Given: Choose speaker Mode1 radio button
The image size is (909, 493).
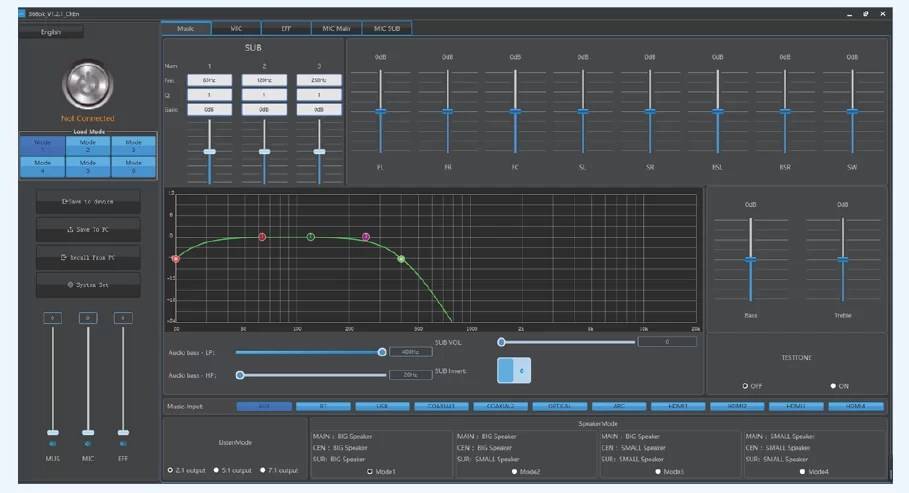Looking at the screenshot, I should coord(370,472).
